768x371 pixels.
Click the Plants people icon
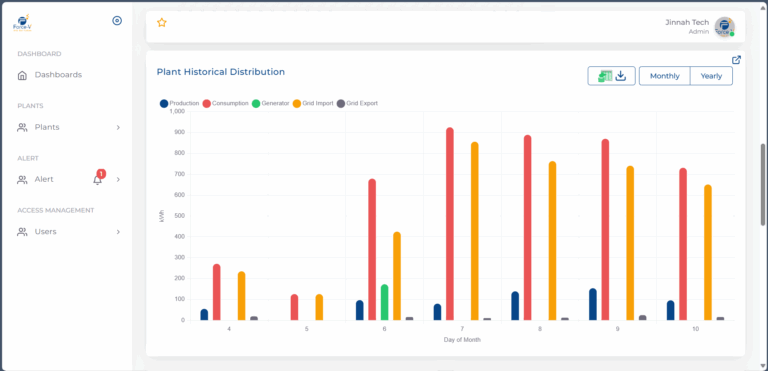pos(22,127)
